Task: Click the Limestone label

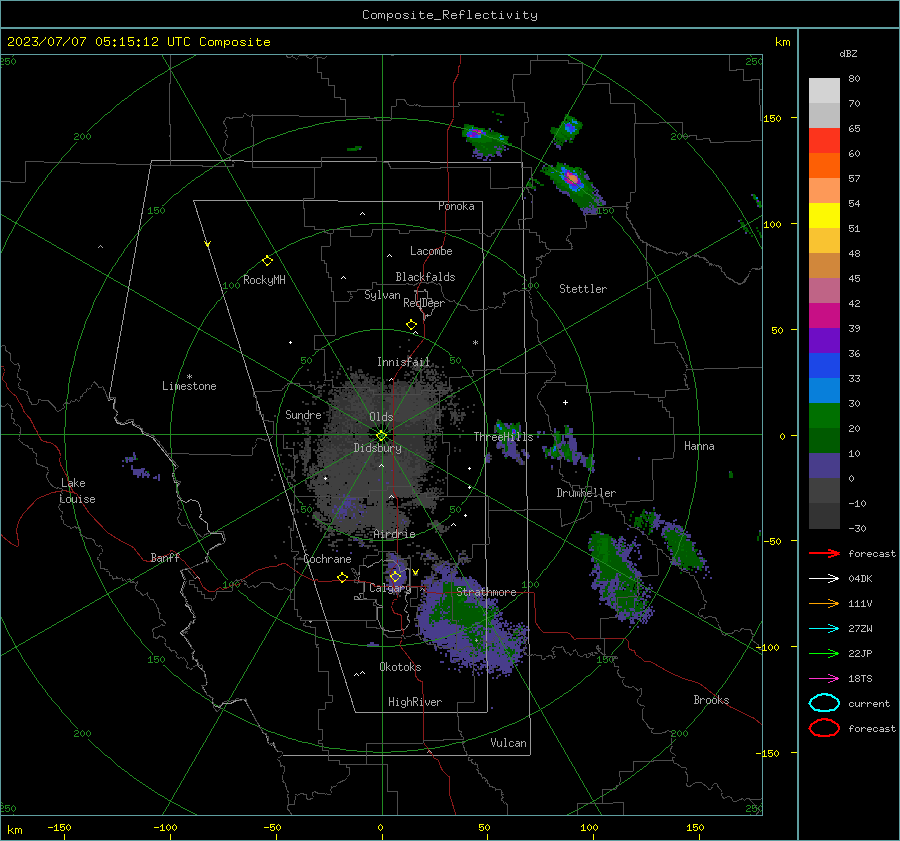Action: coord(189,386)
